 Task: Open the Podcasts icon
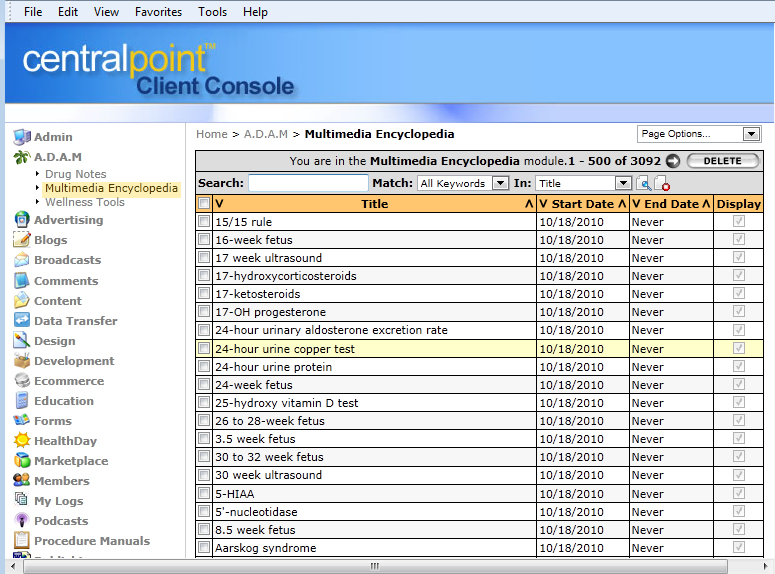click(x=22, y=520)
